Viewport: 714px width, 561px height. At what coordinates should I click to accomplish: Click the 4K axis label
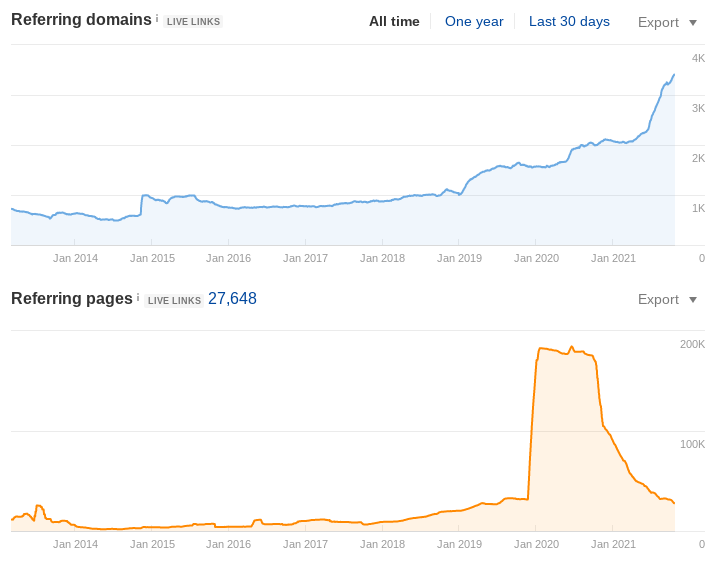[x=698, y=58]
